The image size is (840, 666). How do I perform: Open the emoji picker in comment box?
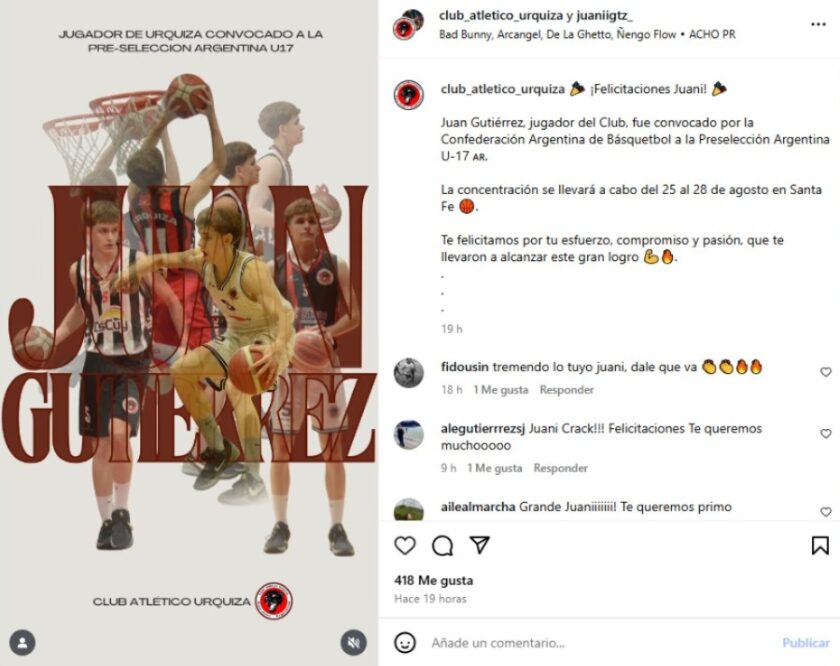(x=405, y=642)
